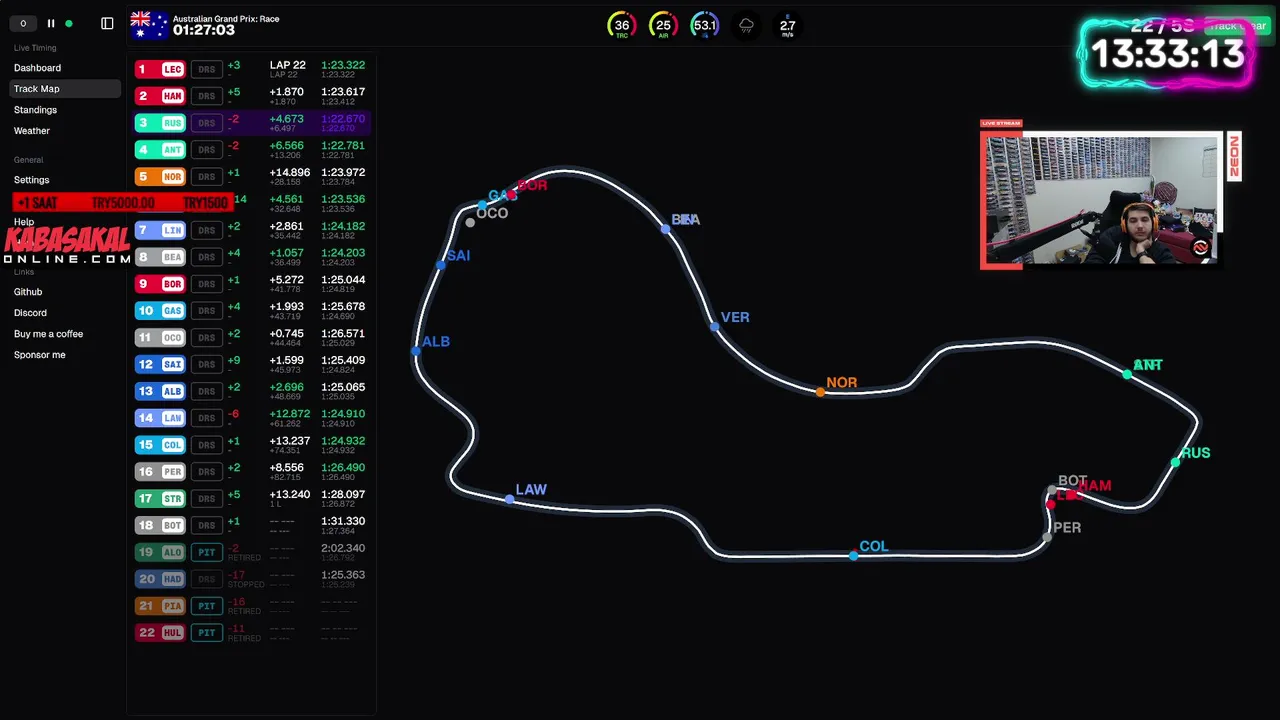This screenshot has height=720, width=1280.
Task: Click the Sponsor me link
Action: [40, 355]
